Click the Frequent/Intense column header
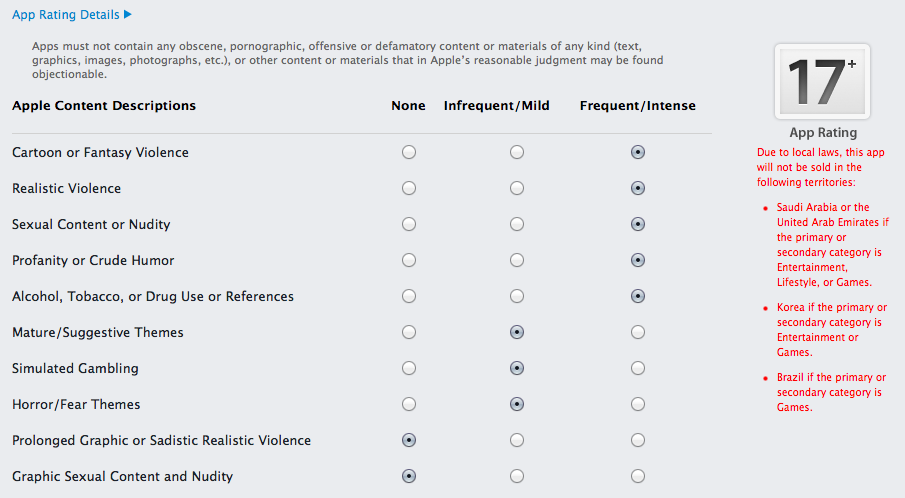The image size is (905, 498). 638,106
